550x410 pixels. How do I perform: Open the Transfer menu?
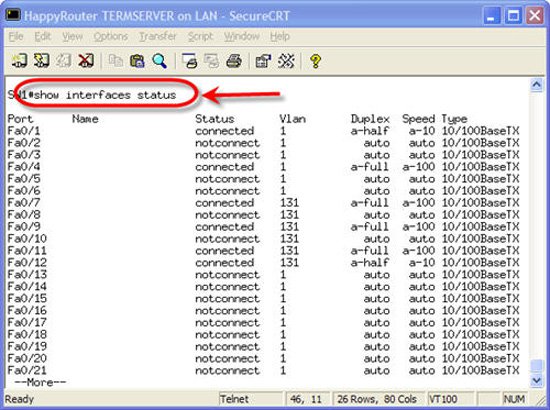point(158,36)
